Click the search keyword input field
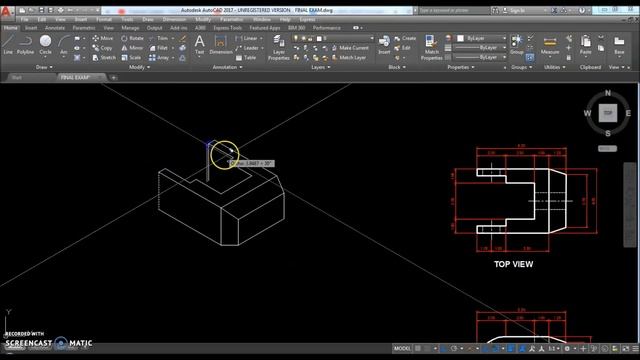The width and height of the screenshot is (640, 360). 453,10
